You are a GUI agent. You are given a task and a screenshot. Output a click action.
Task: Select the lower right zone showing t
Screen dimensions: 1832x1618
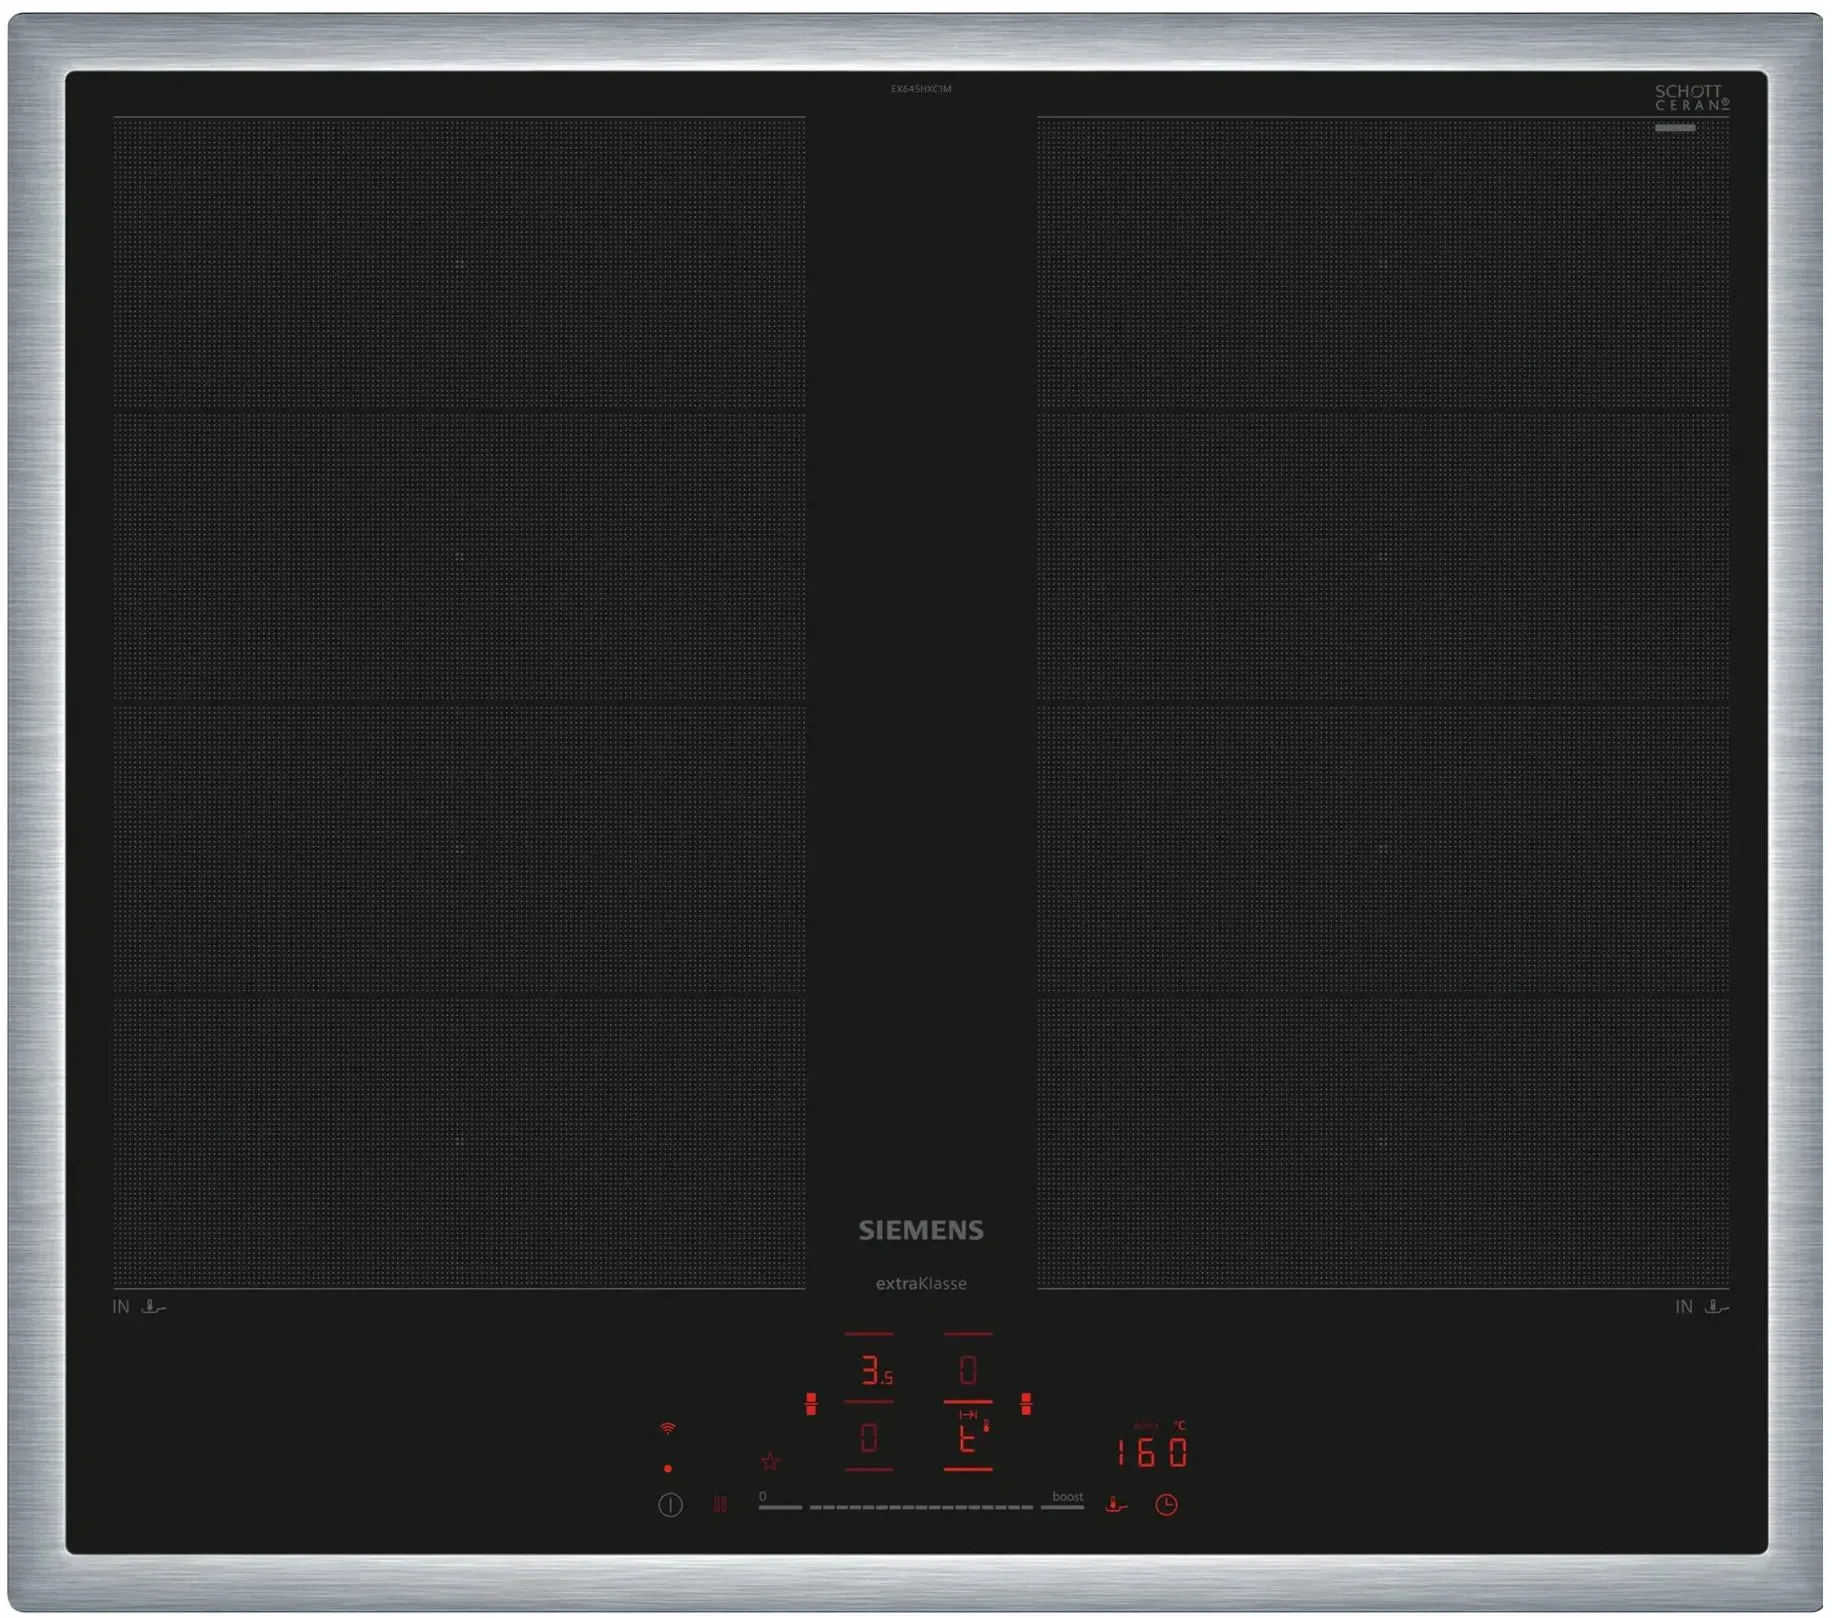point(968,1438)
